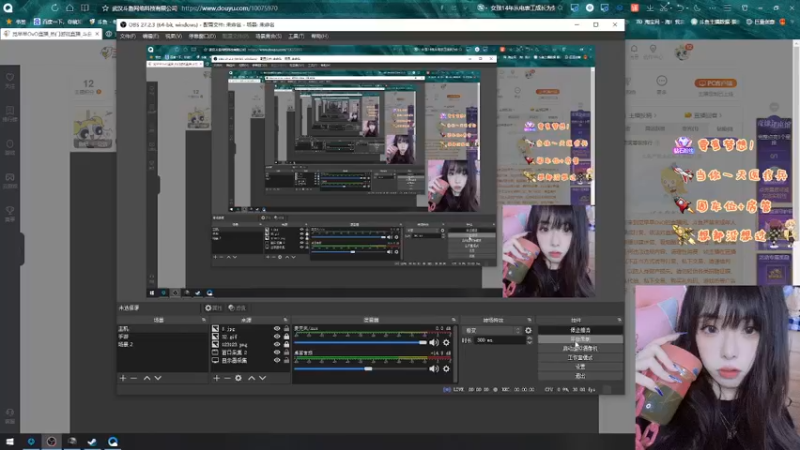The height and width of the screenshot is (450, 800).
Task: Move the selected source up
Action: (252, 378)
